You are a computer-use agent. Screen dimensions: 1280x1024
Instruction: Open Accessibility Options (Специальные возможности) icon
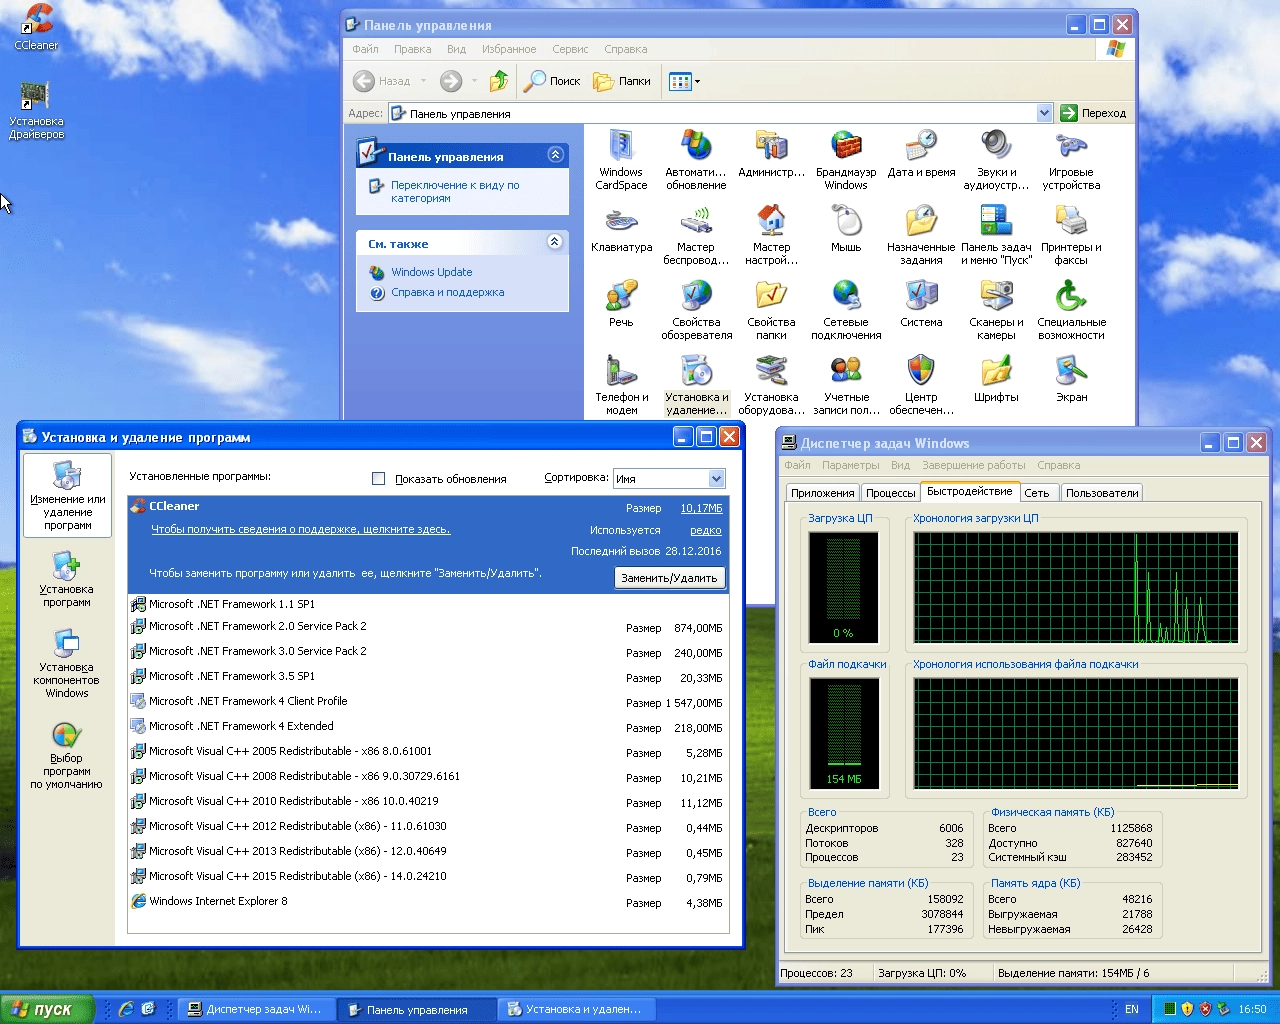click(1071, 295)
